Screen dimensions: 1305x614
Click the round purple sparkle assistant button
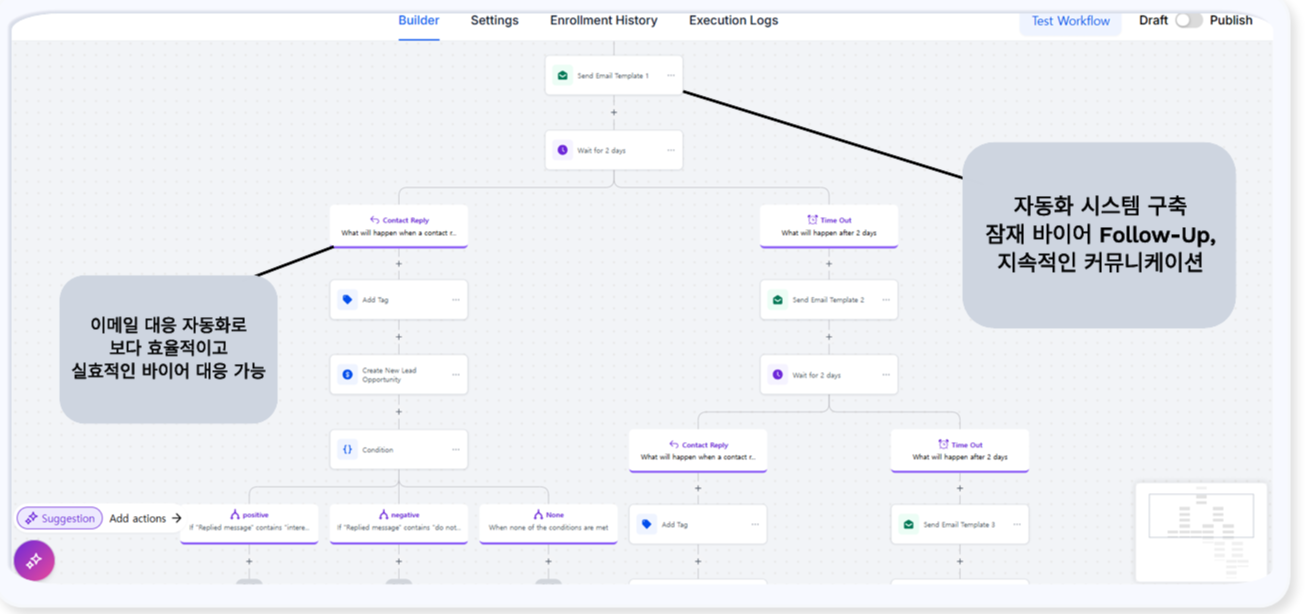[34, 561]
